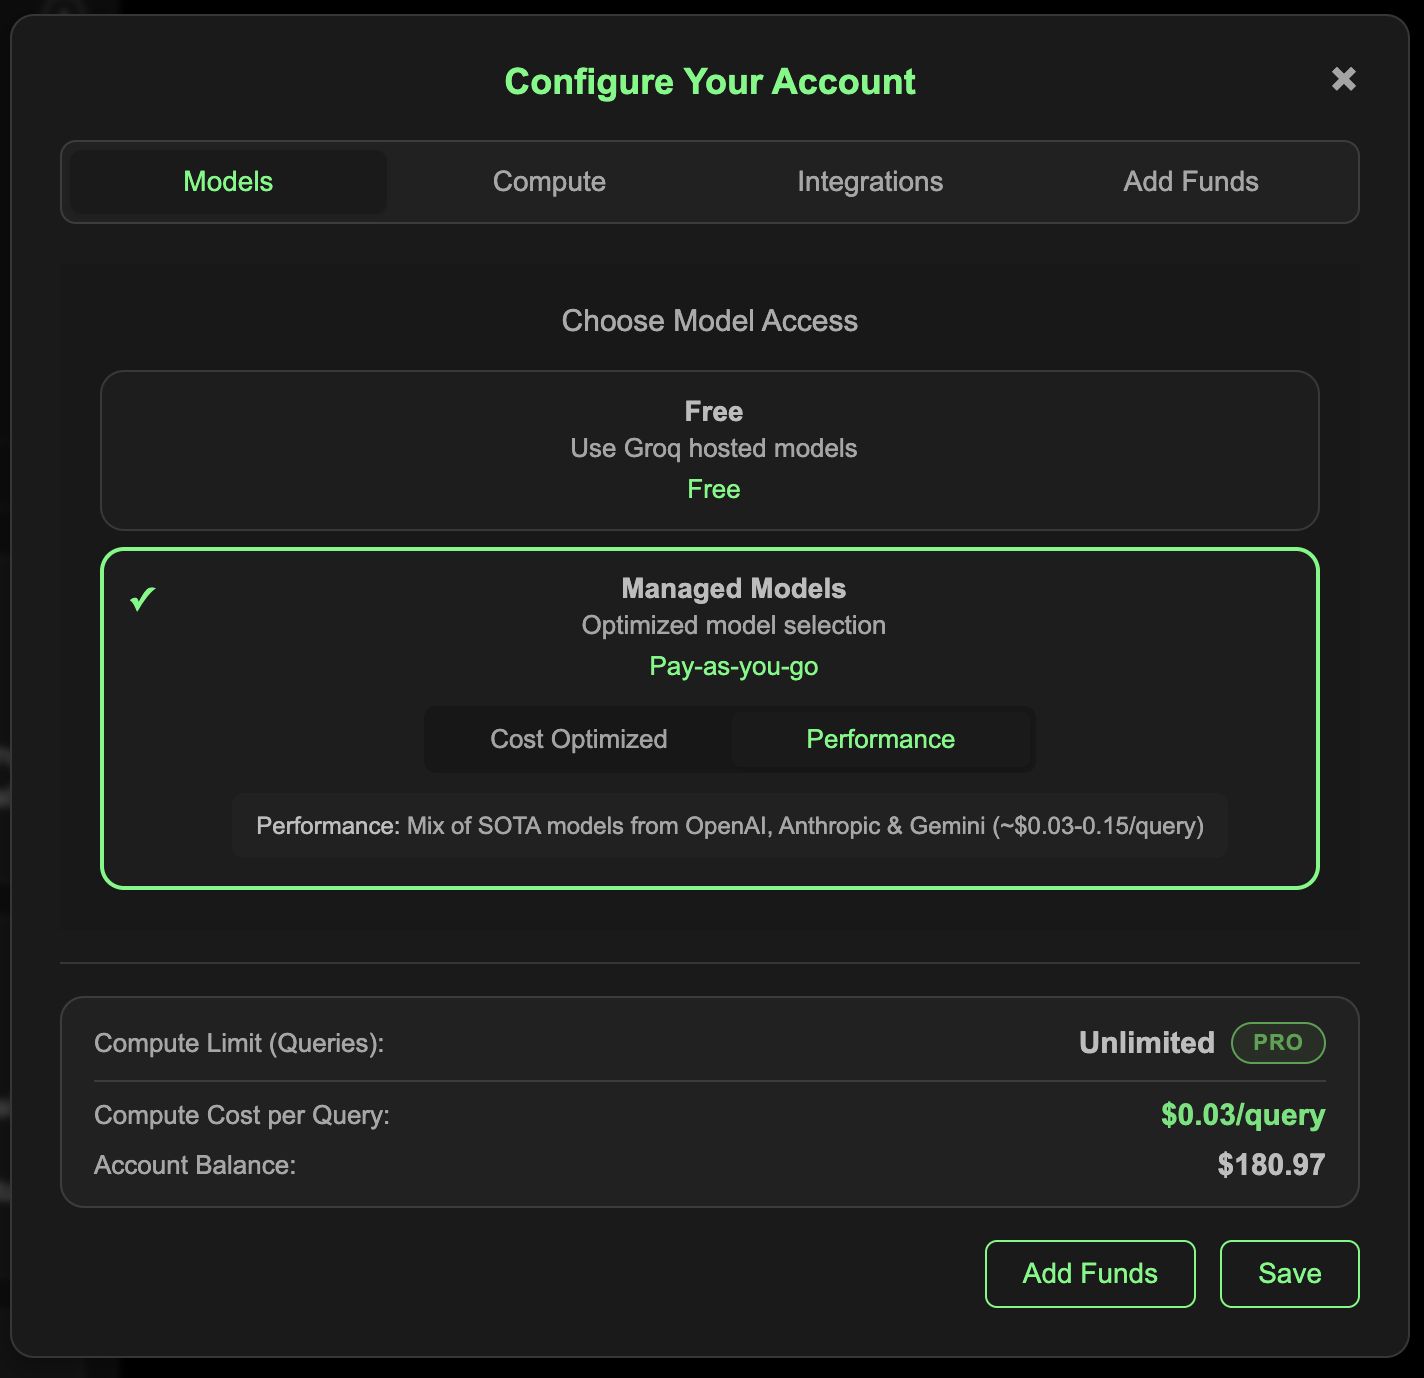
Task: Click the Configure Your Account title
Action: coord(709,82)
